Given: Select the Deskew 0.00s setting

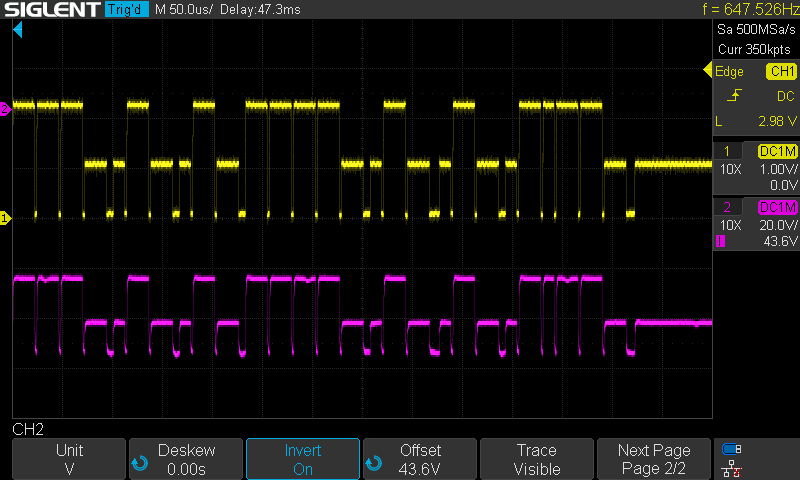Looking at the screenshot, I should tap(186, 459).
